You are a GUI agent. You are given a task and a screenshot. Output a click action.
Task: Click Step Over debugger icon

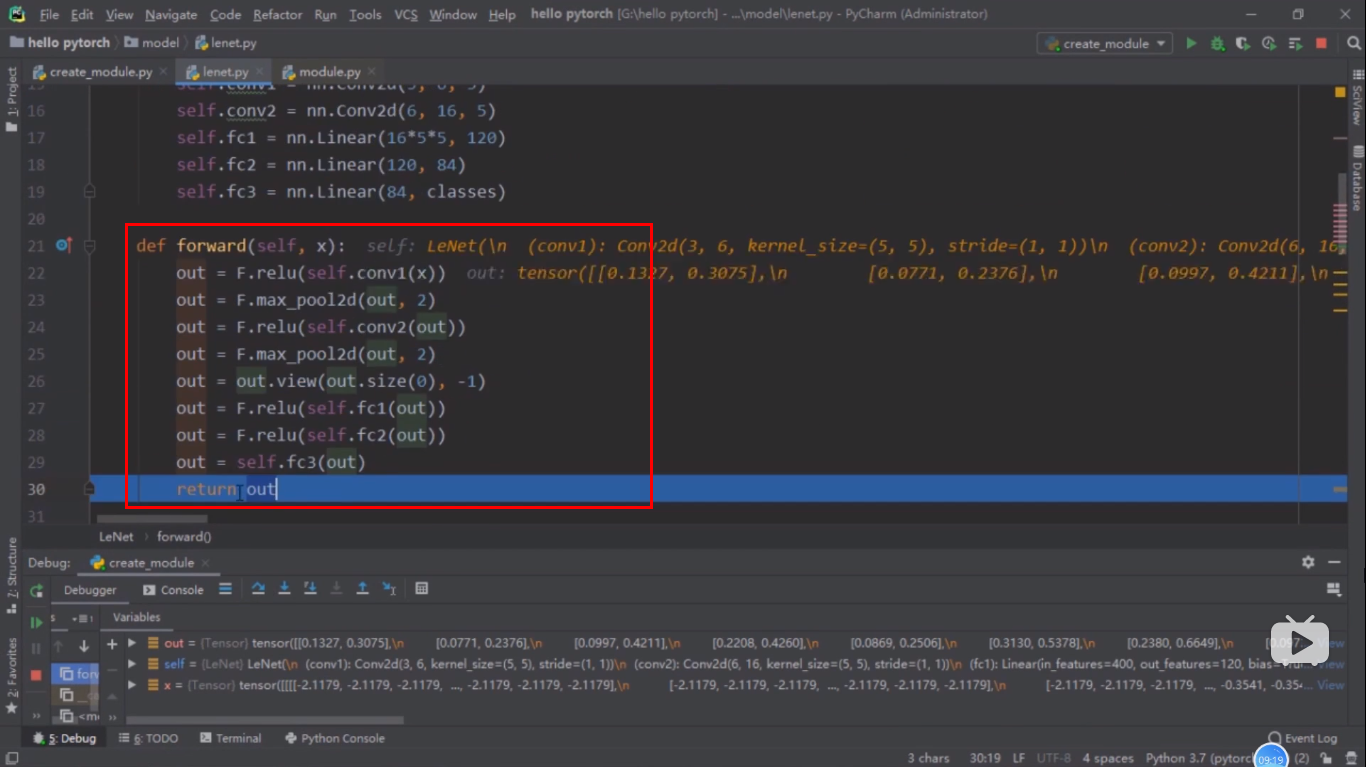click(258, 589)
